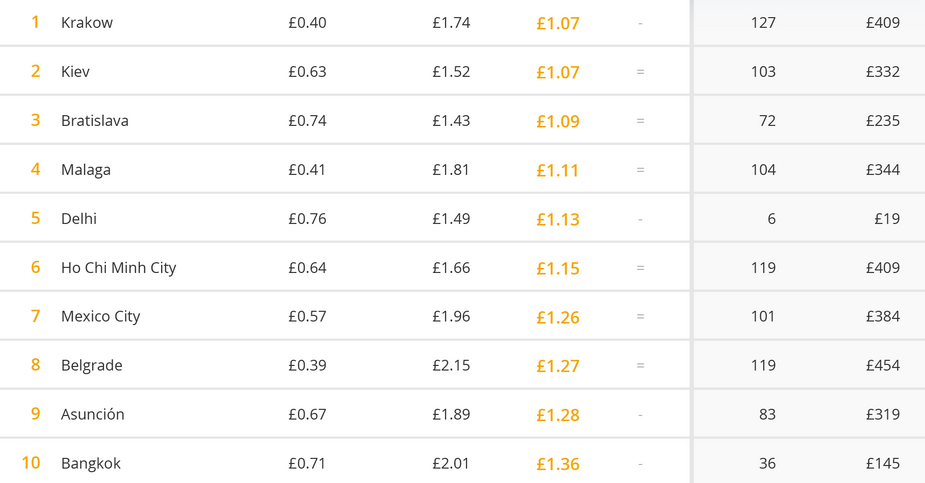
Task: Click rank number 1 beside Krakow
Action: click(35, 22)
